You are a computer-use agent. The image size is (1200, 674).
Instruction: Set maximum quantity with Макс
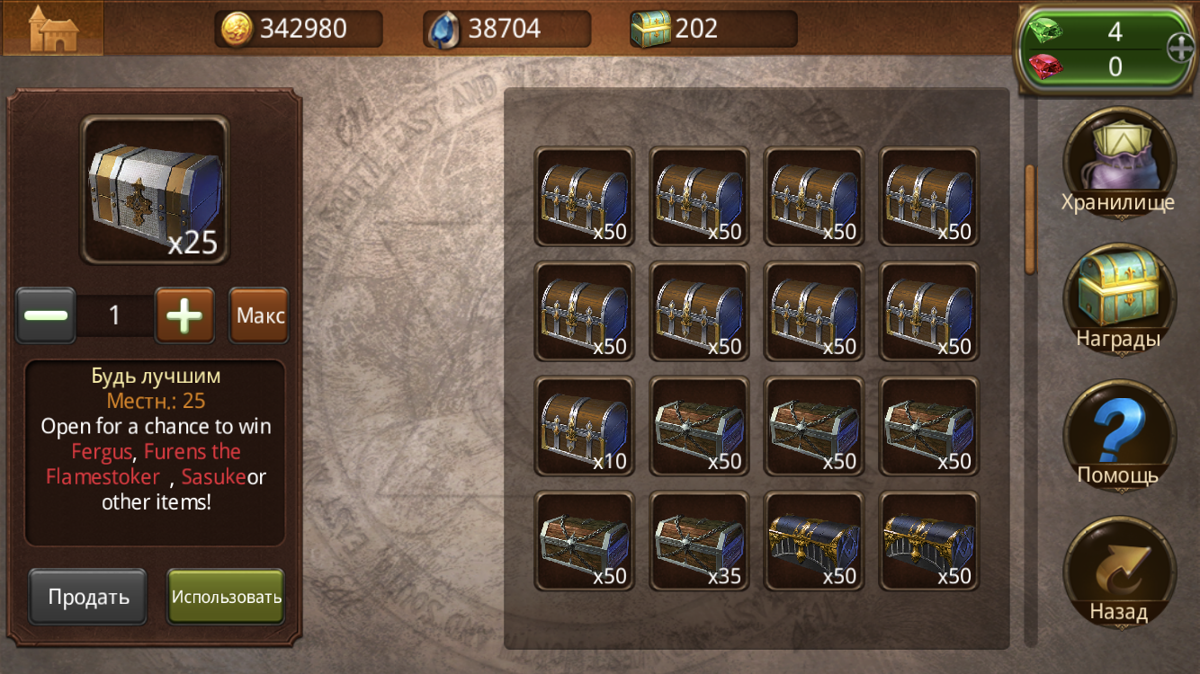coord(259,316)
